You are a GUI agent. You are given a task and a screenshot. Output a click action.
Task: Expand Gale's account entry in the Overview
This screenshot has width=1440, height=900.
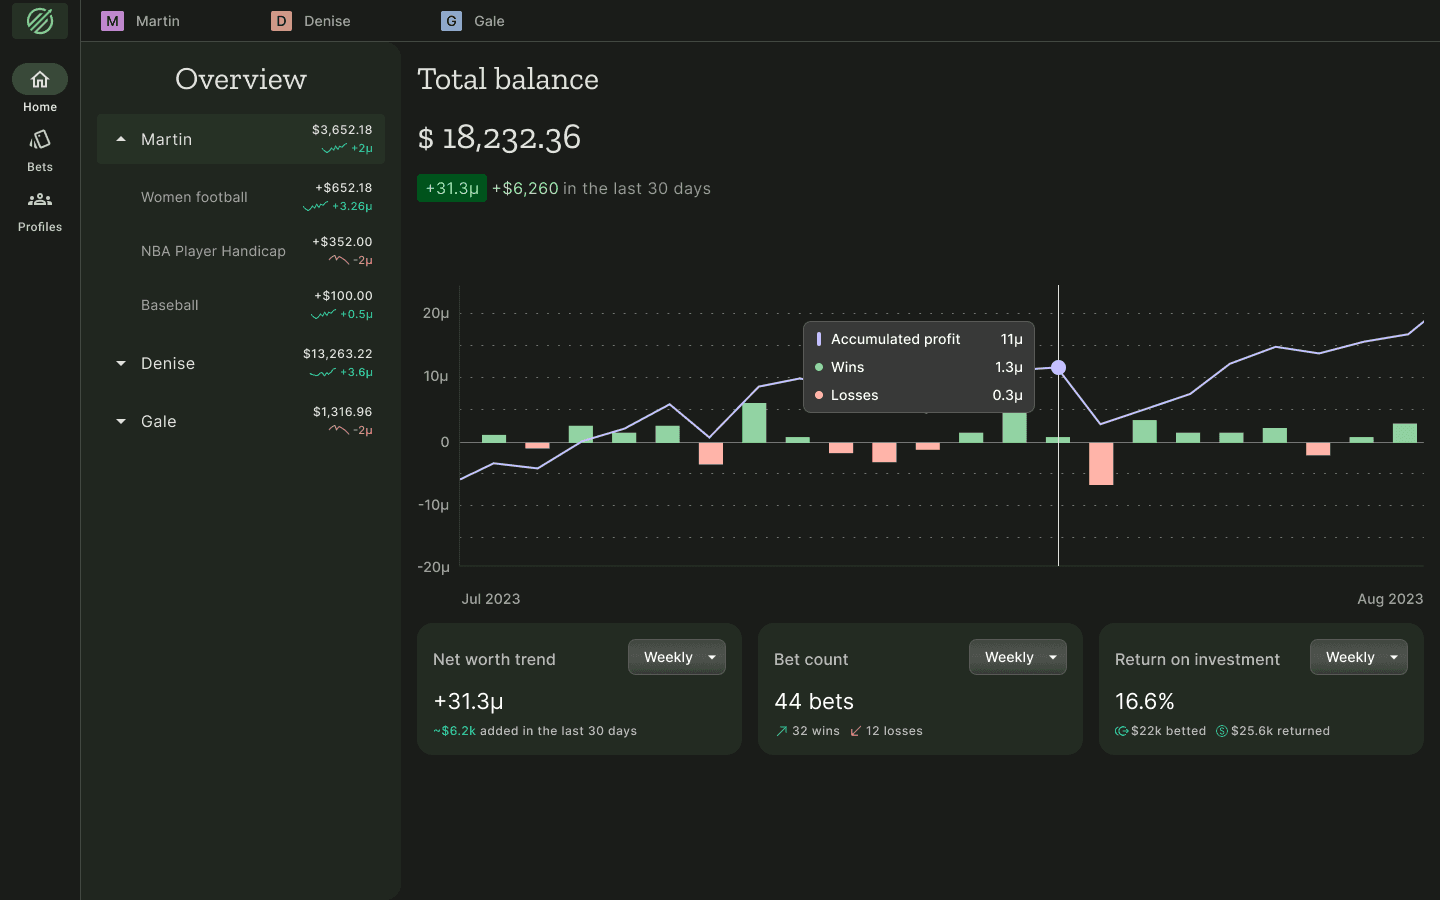coord(121,421)
